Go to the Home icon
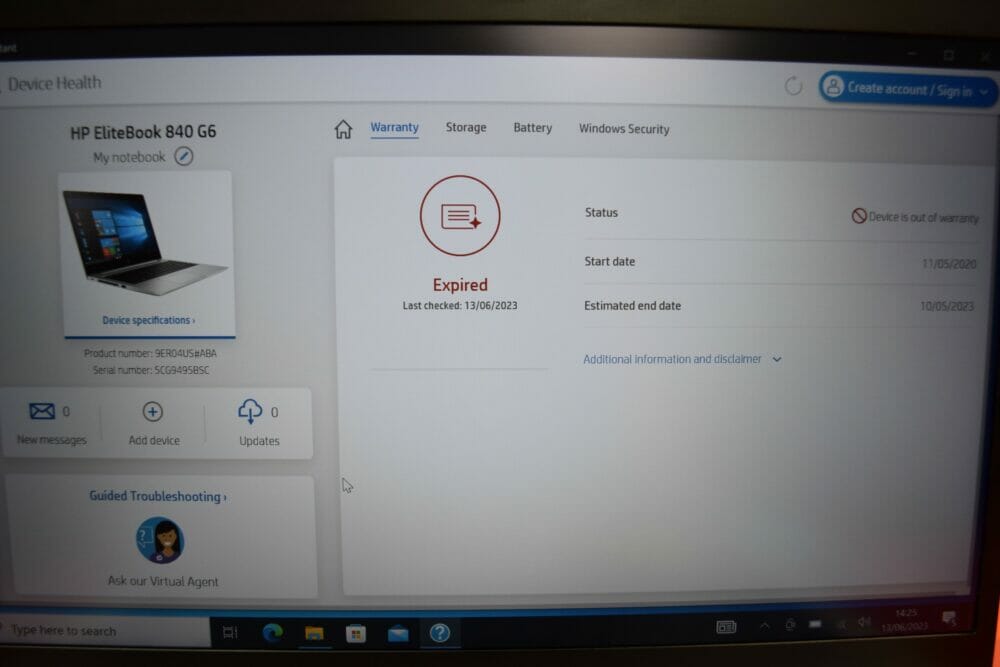1000x667 pixels. (x=343, y=129)
